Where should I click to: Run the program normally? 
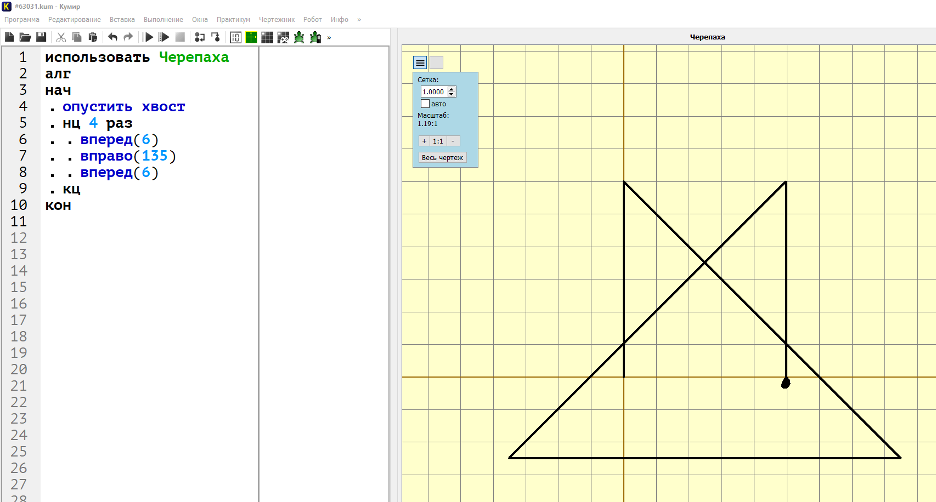click(149, 37)
